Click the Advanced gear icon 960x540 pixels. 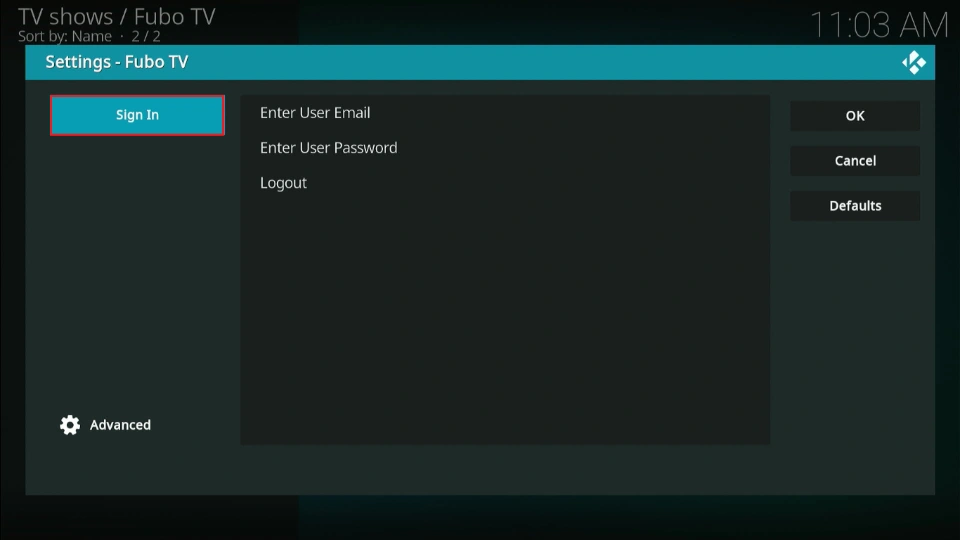point(70,425)
